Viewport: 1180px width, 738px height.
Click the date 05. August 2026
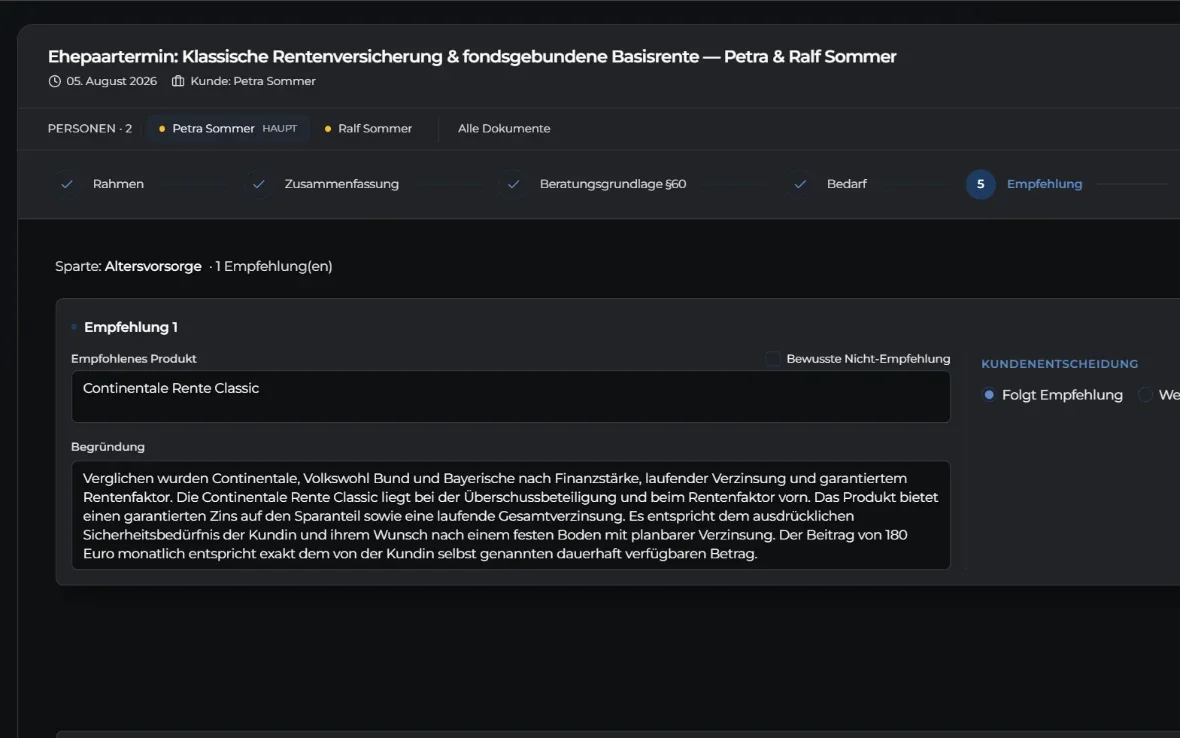111,81
